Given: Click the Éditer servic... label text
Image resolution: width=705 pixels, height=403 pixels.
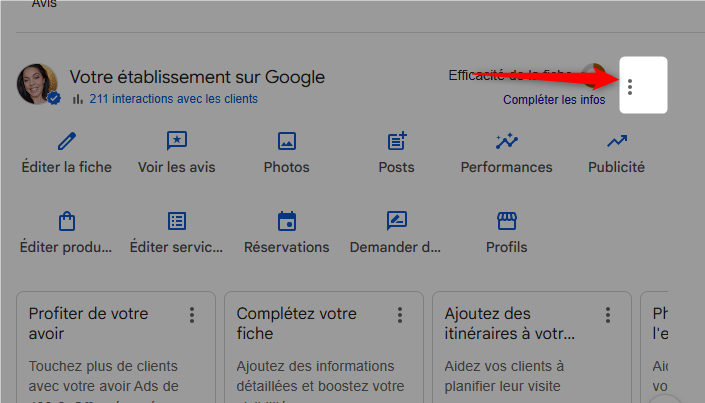Looking at the screenshot, I should 176,247.
